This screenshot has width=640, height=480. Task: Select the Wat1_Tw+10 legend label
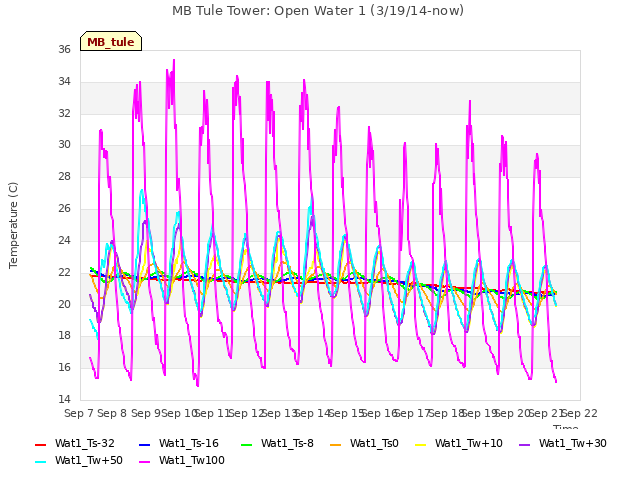(469, 443)
